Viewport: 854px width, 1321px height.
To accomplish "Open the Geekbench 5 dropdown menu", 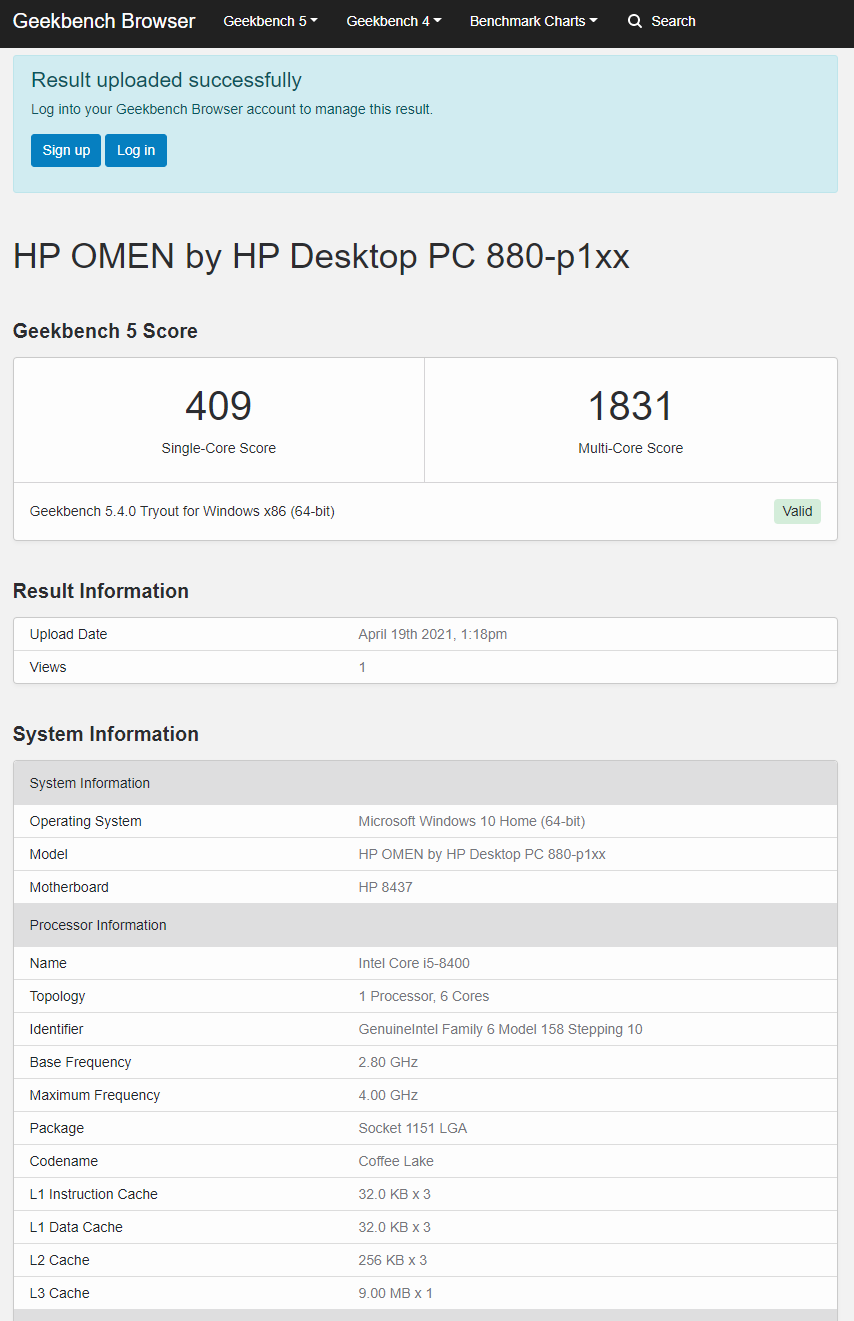I will point(271,21).
